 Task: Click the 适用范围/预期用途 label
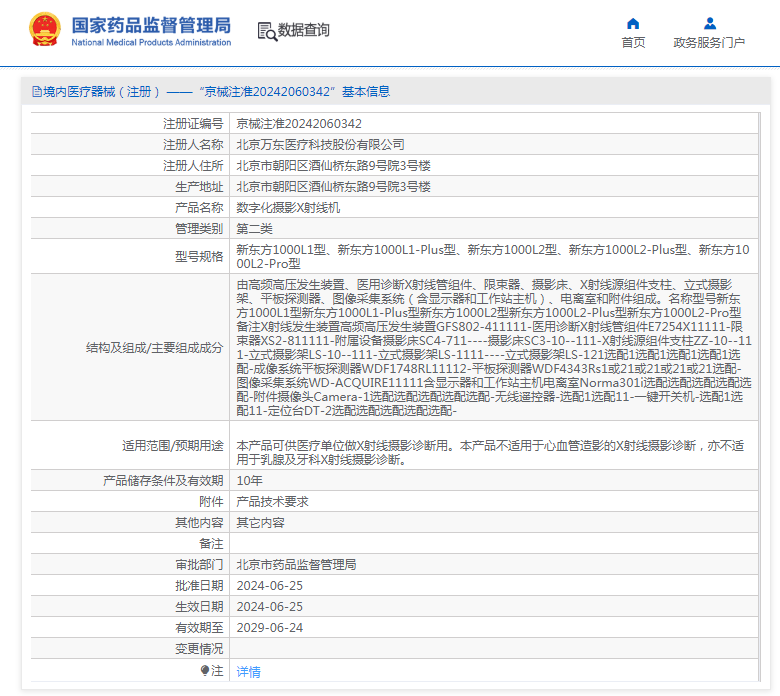[x=173, y=445]
